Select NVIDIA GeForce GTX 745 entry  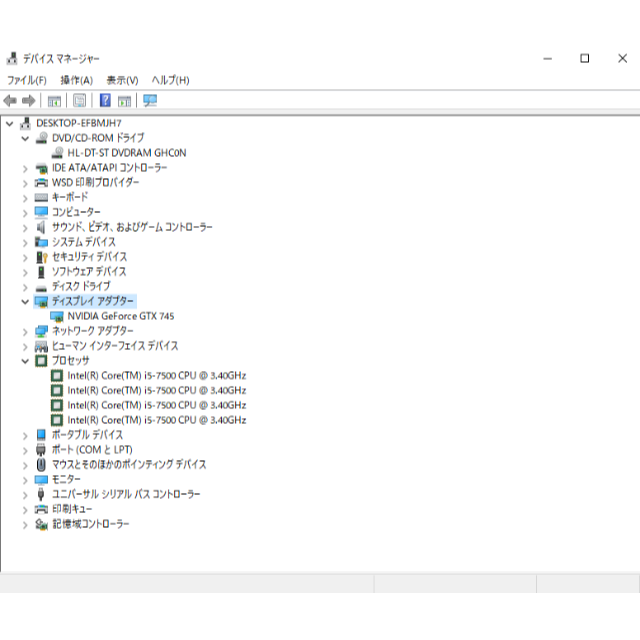click(121, 316)
